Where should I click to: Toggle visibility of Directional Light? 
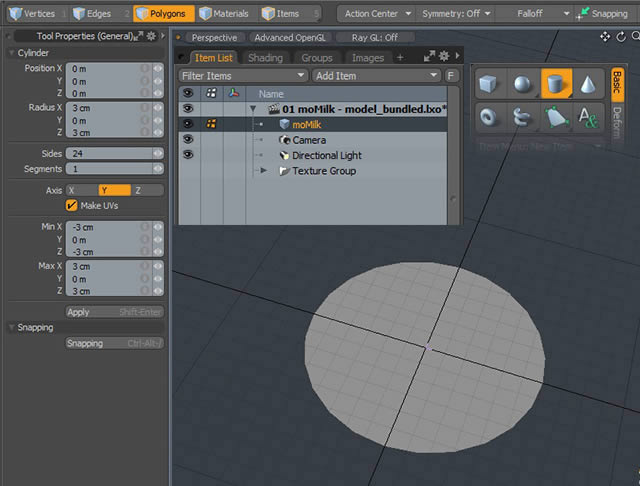coord(188,155)
